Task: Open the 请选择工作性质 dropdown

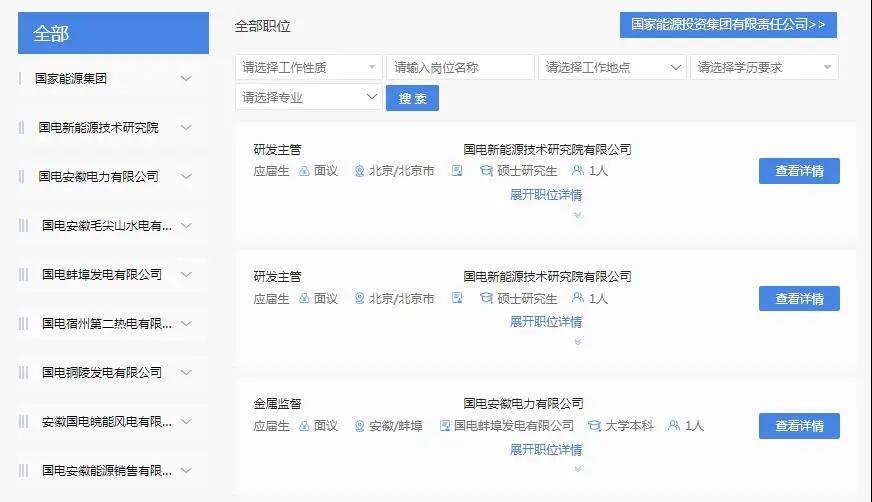Action: pyautogui.click(x=309, y=68)
